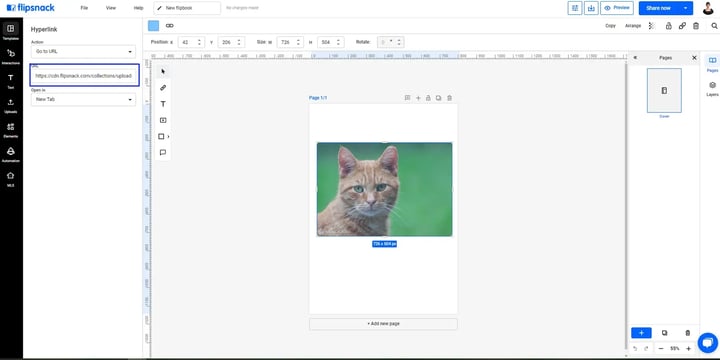
Task: Open the Interactions sidebar panel
Action: [11, 56]
